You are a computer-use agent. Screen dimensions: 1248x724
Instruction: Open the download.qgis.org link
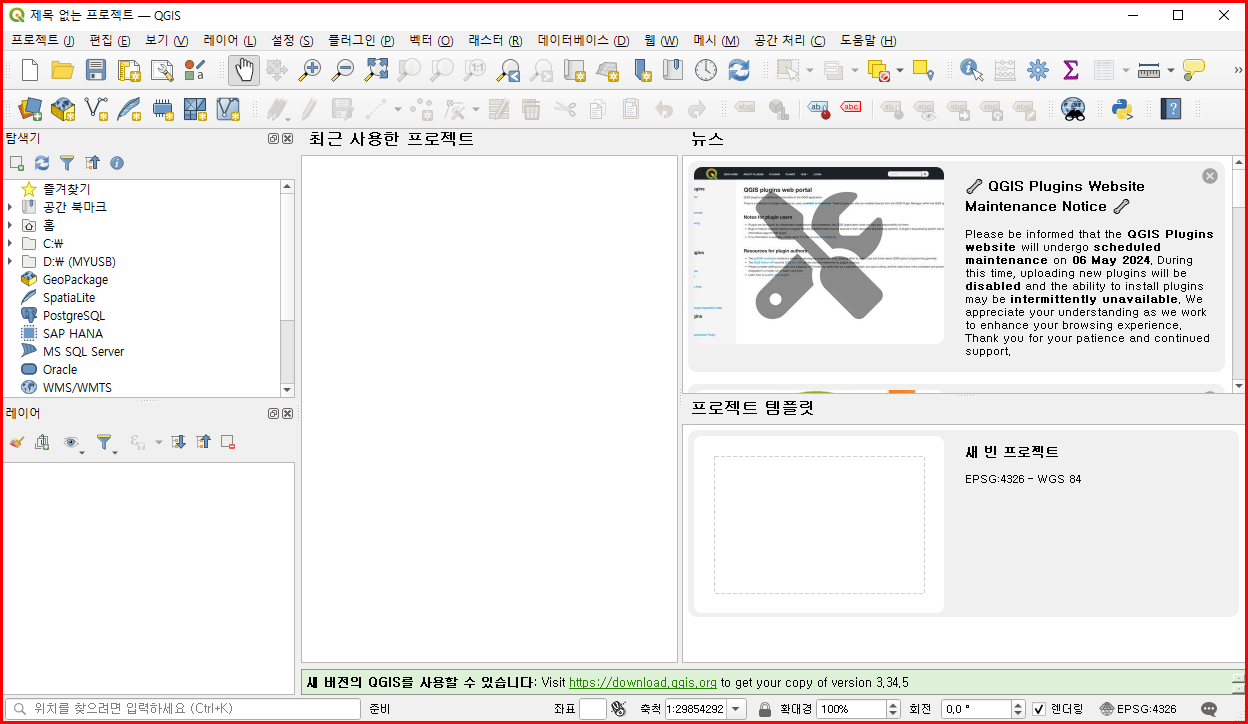643,683
